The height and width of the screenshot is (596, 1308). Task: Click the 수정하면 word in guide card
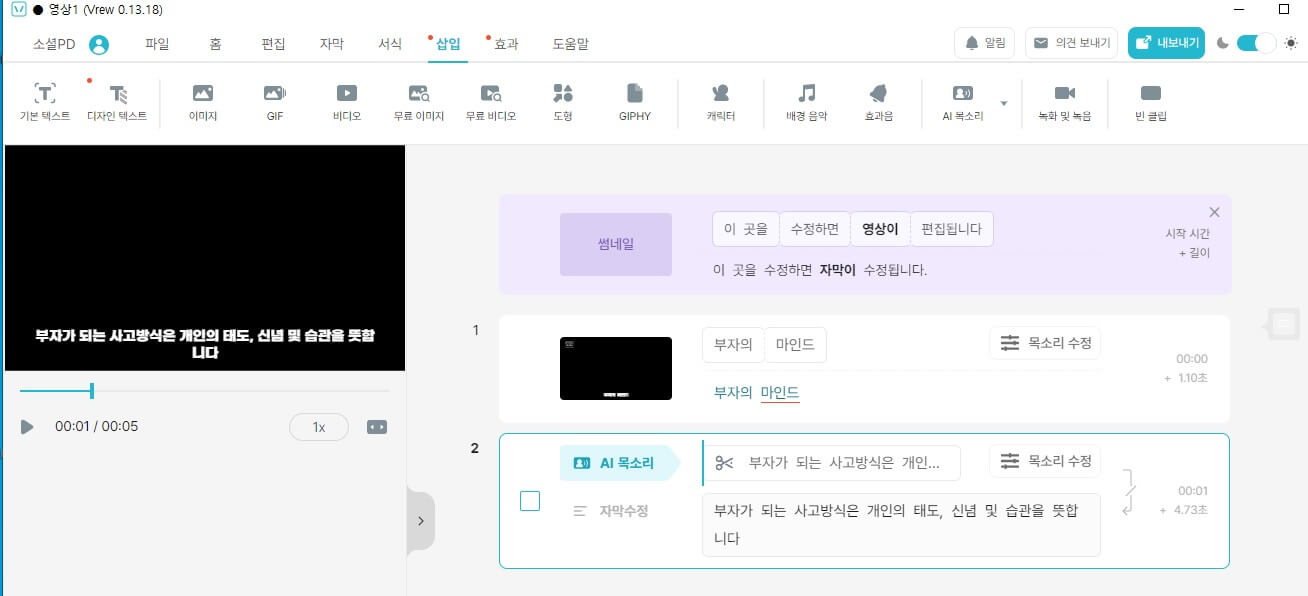(x=815, y=229)
